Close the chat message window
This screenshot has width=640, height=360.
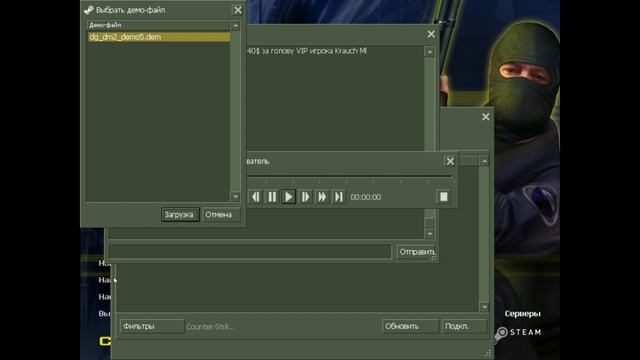click(x=431, y=34)
